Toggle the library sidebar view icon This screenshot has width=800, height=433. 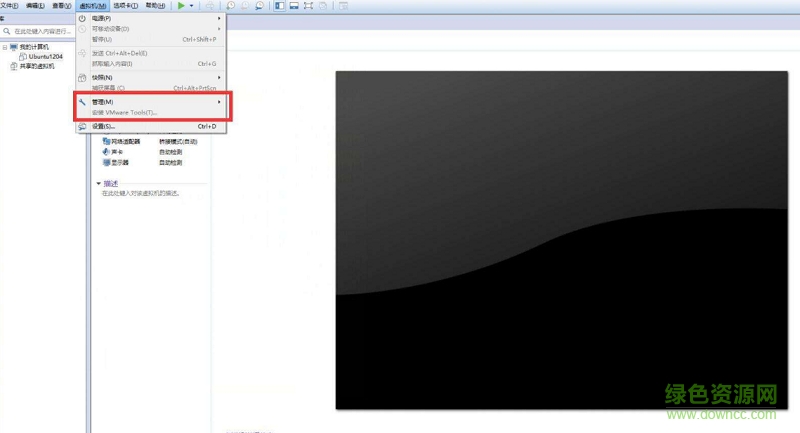coord(279,6)
